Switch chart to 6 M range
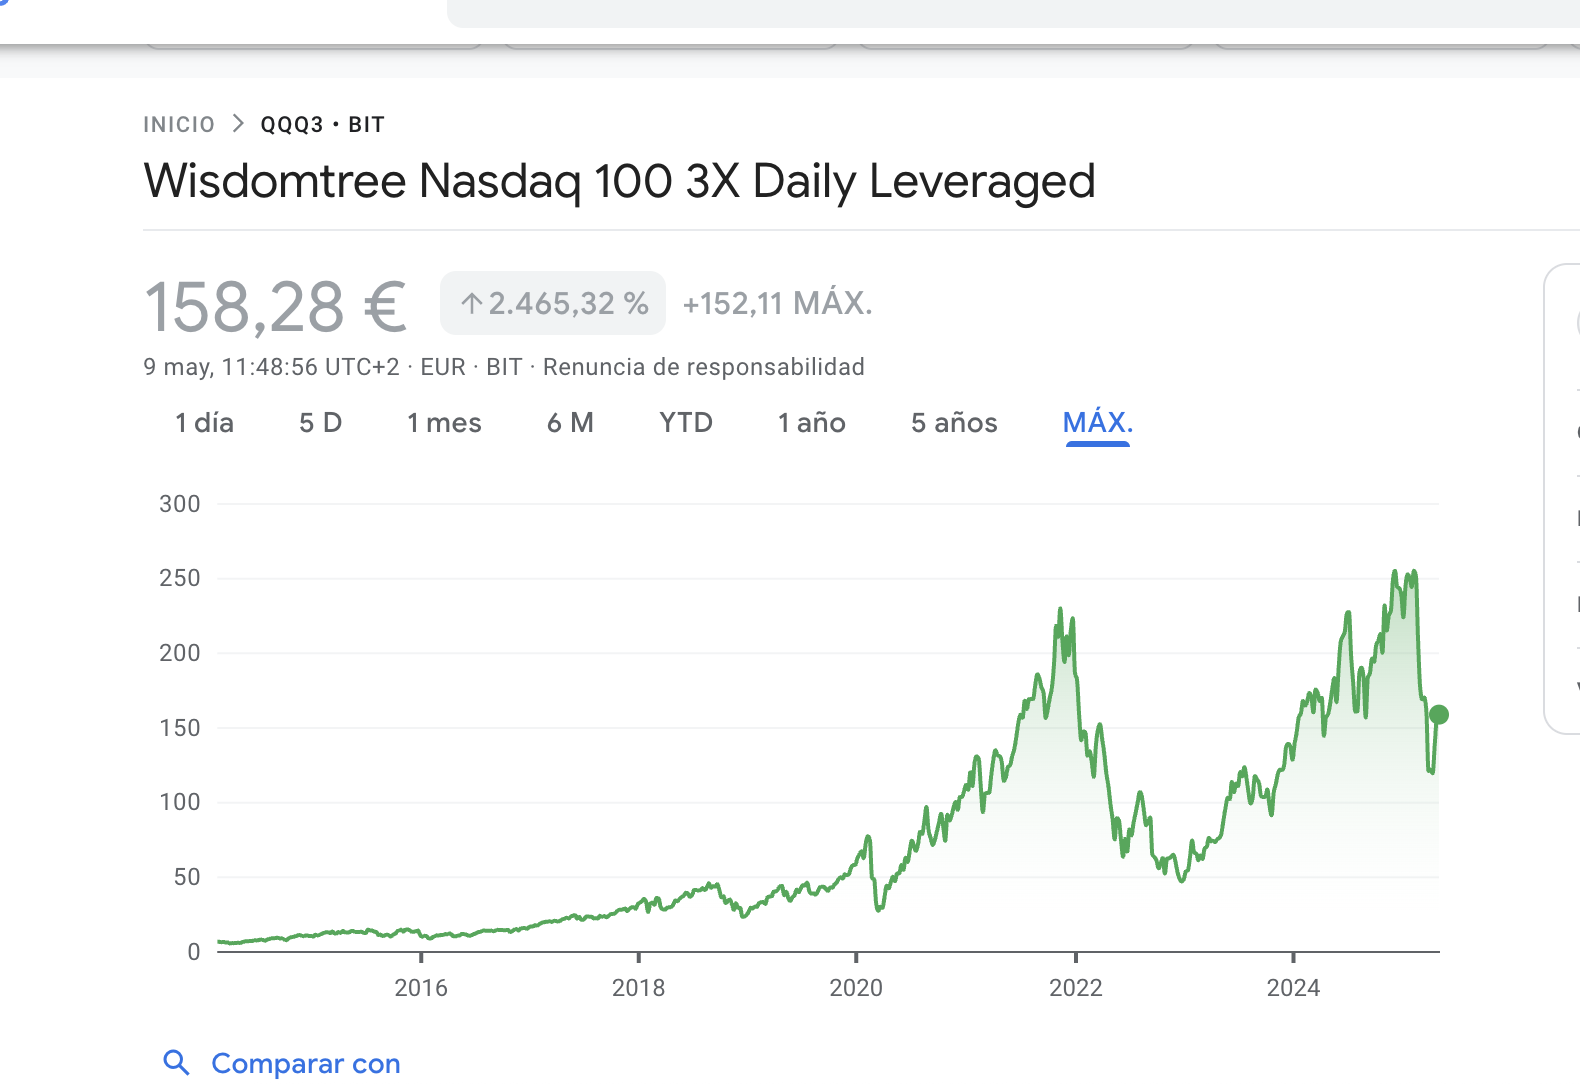This screenshot has height=1084, width=1580. tap(570, 423)
